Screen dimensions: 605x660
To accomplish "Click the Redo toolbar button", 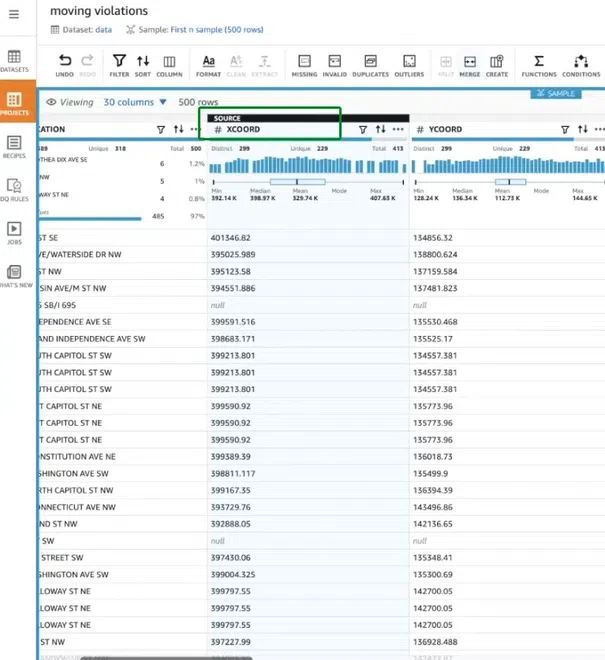I will point(87,65).
